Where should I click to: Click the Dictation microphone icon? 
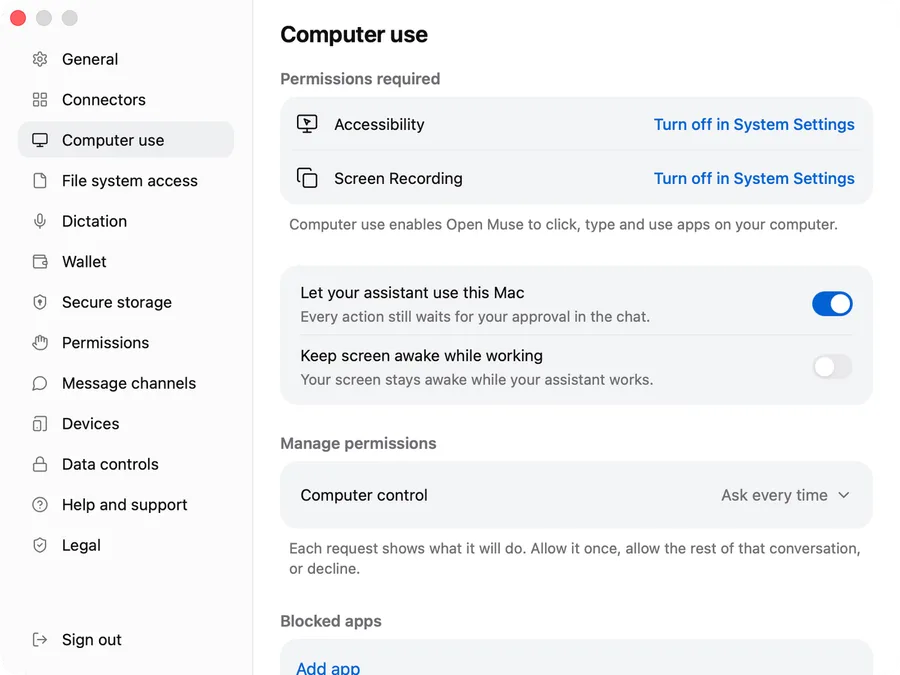40,221
